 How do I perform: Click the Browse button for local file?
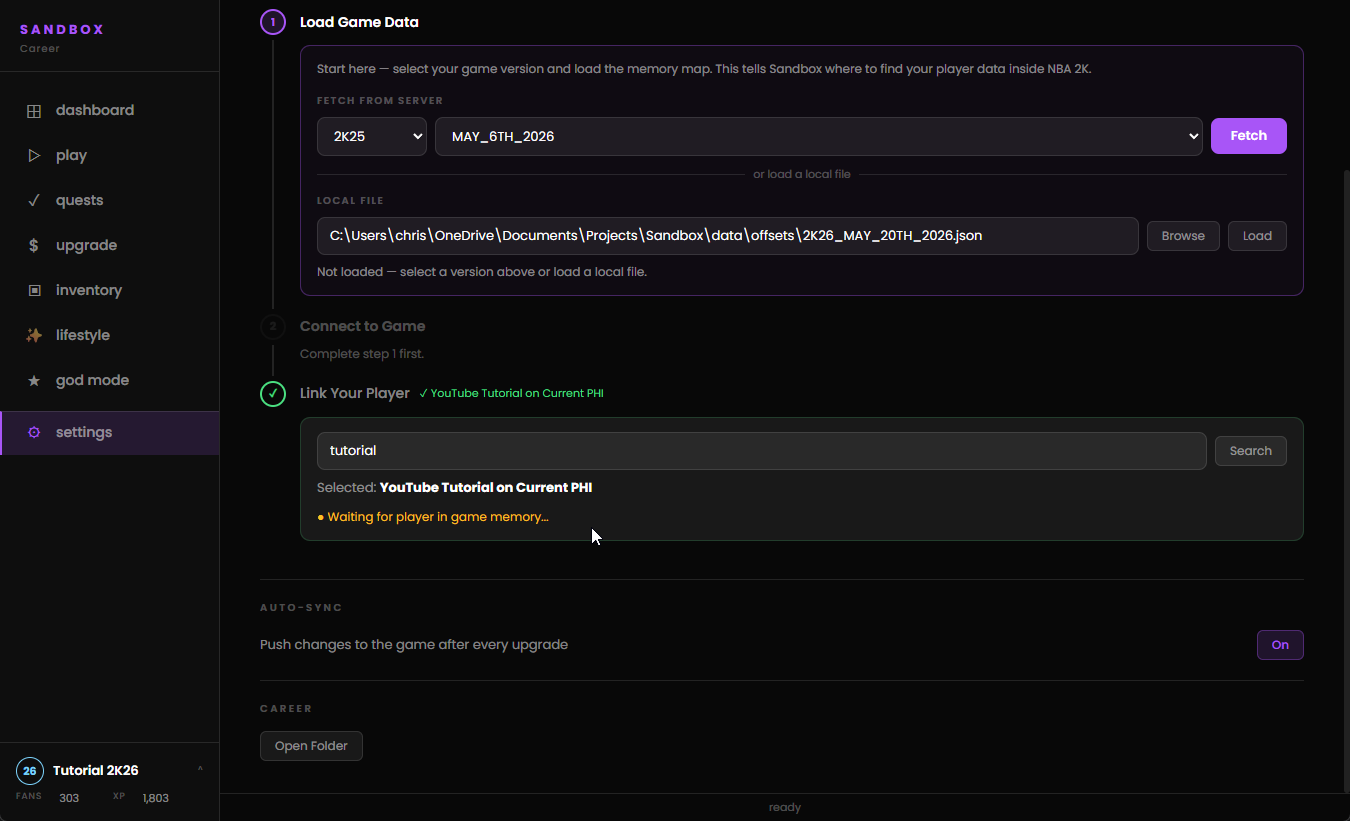coord(1183,236)
